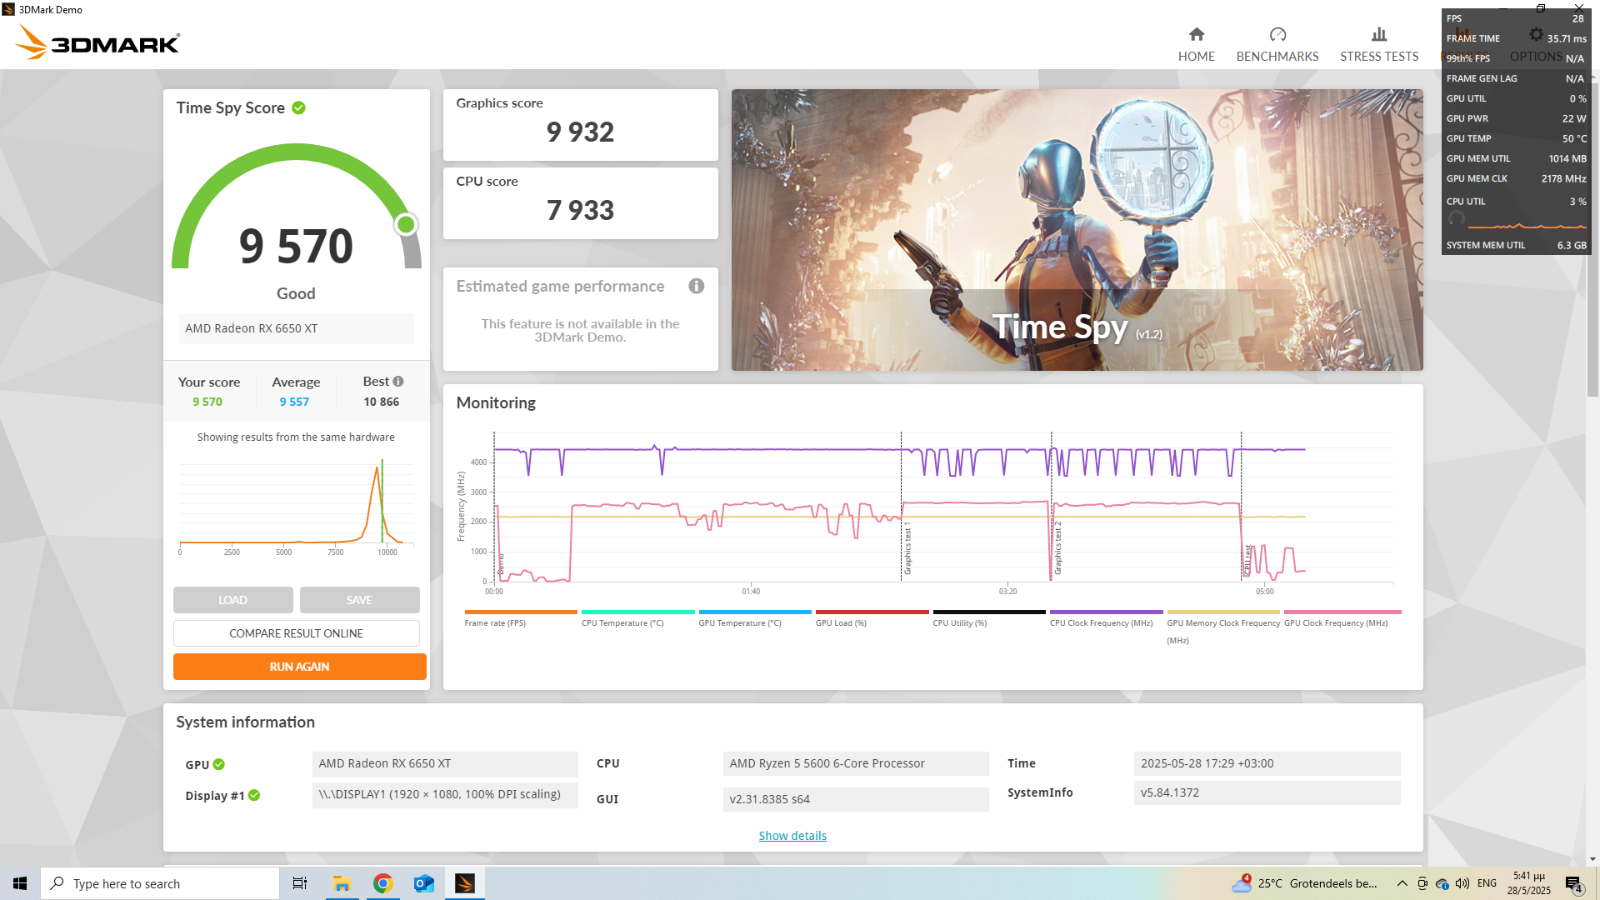Image resolution: width=1600 pixels, height=900 pixels.
Task: Open Task View icon
Action: coord(299,883)
